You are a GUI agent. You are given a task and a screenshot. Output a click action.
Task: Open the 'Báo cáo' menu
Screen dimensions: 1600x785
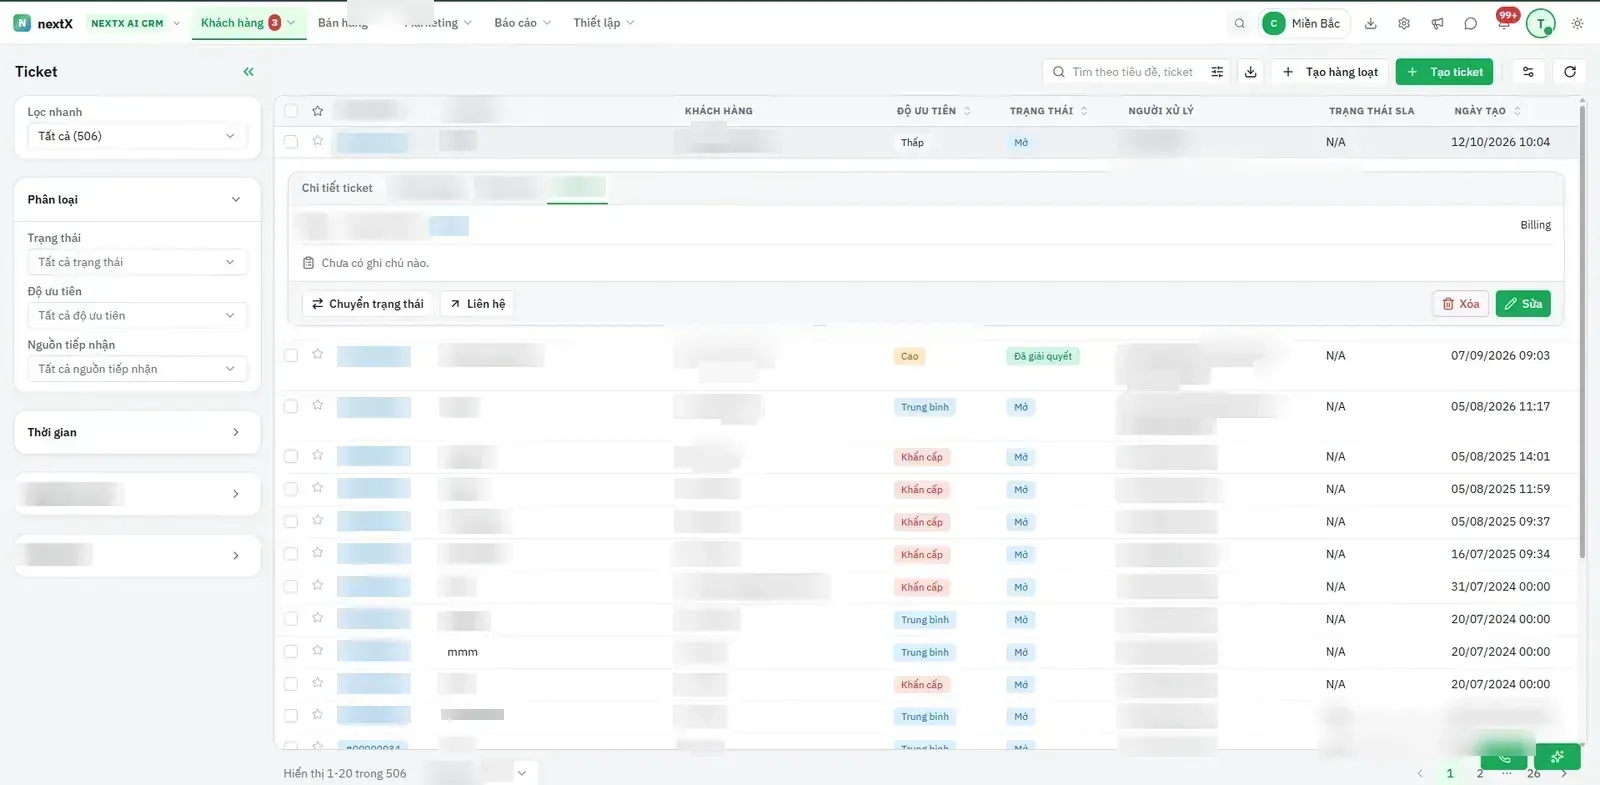pos(522,23)
